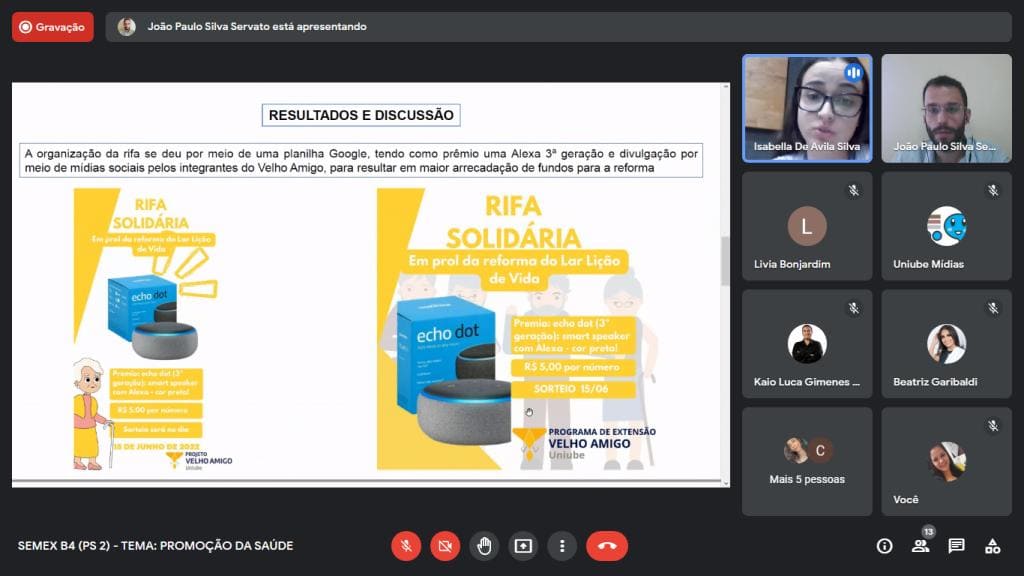Click the speaking indicator on Isabella's tile

click(x=853, y=72)
